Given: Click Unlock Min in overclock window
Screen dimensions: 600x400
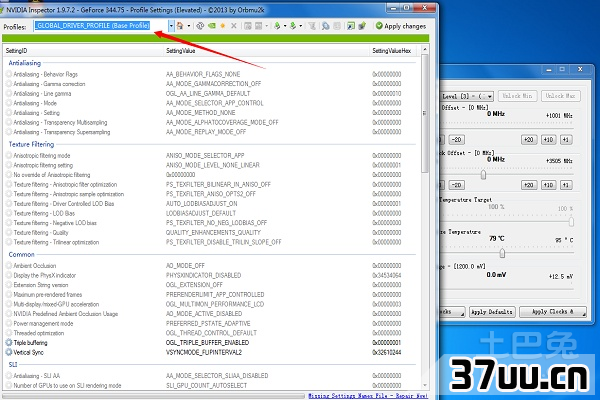Looking at the screenshot, I should tap(517, 96).
